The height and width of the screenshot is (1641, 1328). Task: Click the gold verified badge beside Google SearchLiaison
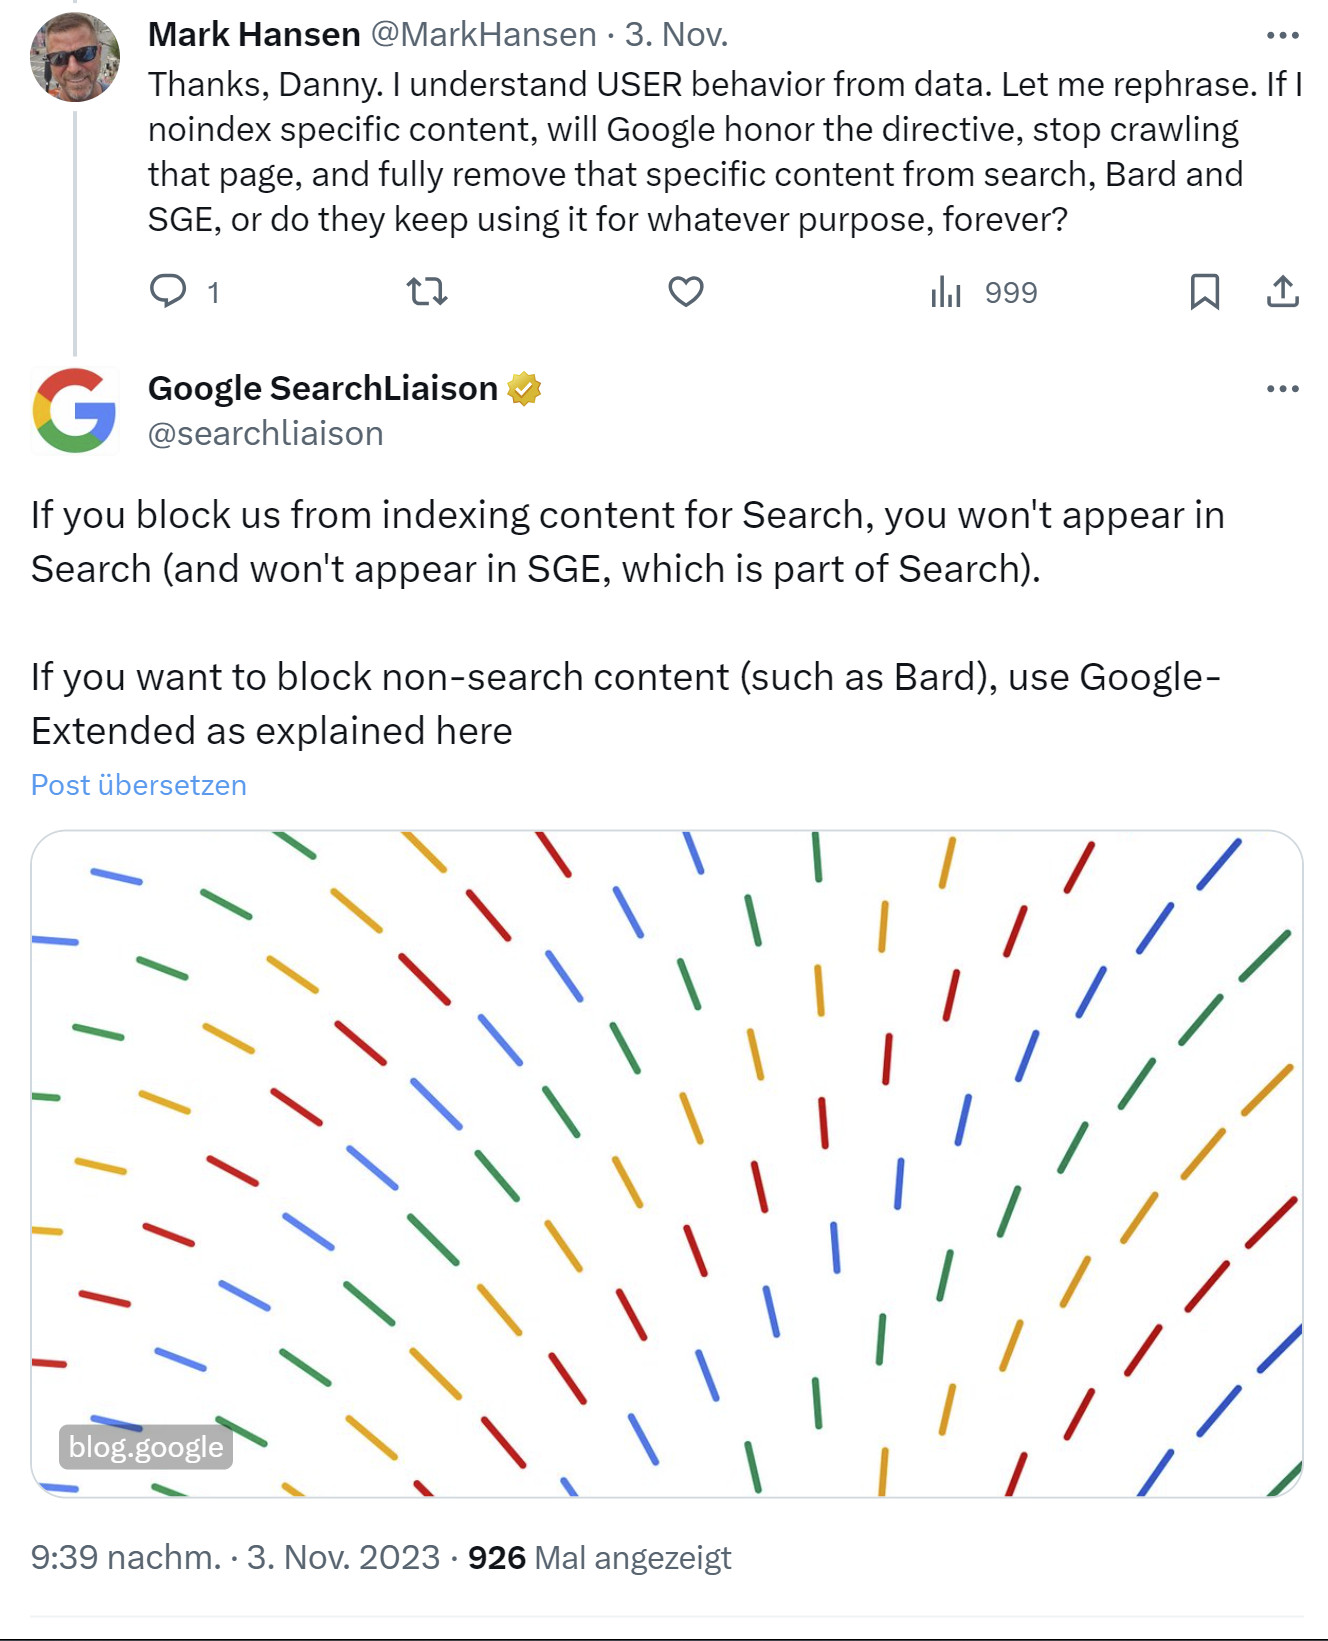tap(524, 388)
